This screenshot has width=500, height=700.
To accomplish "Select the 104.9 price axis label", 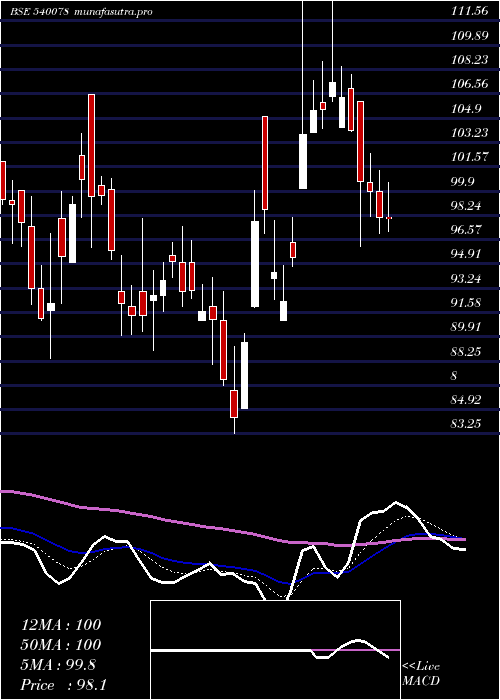I will (x=467, y=109).
